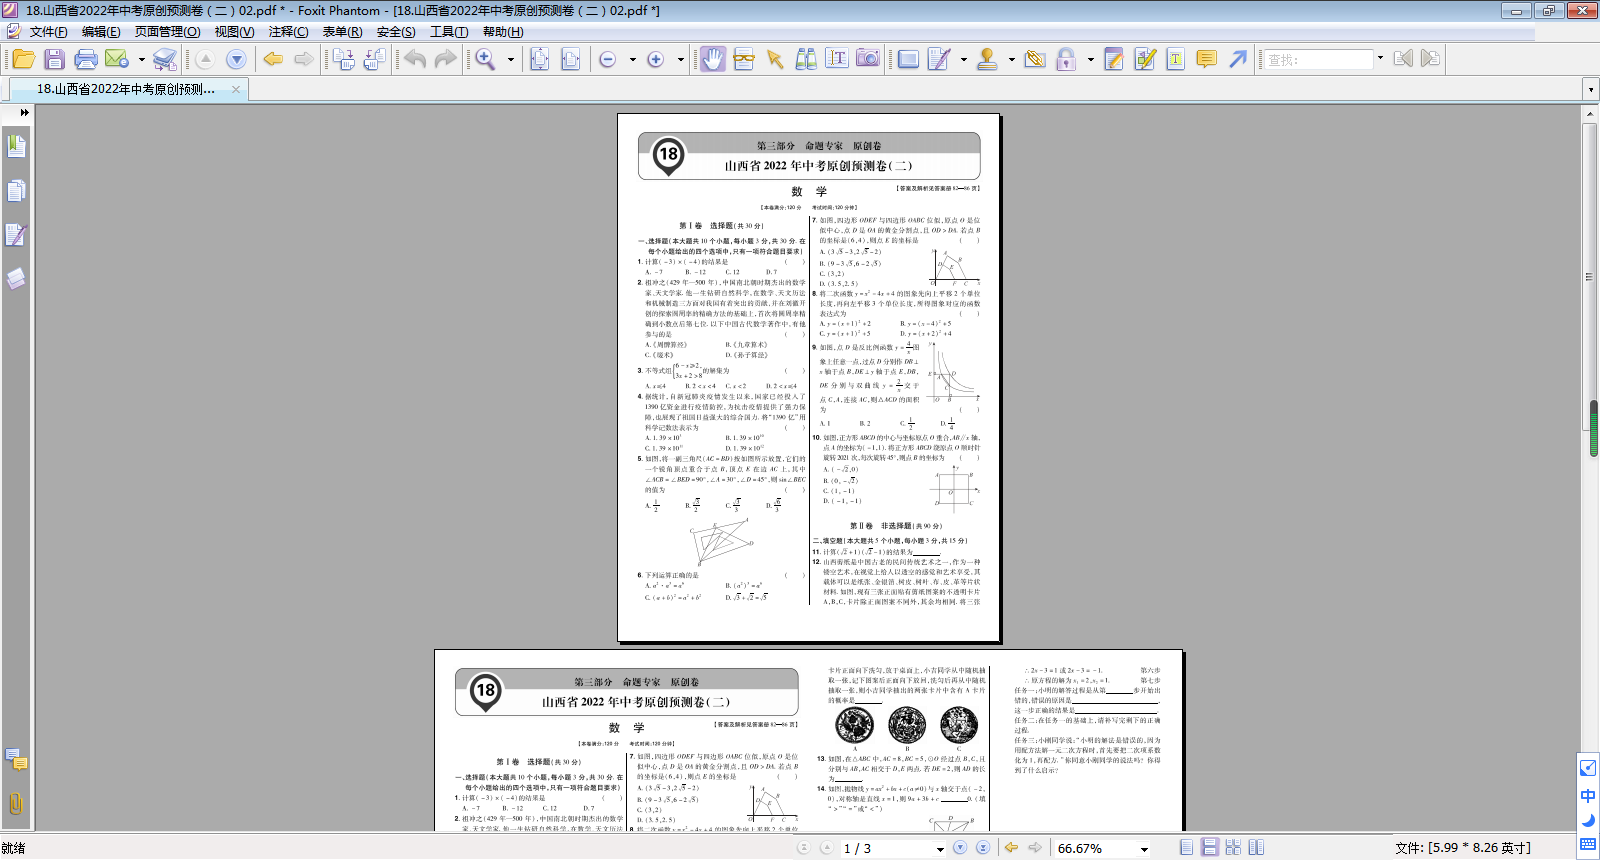Open the 安全(S) menu
Screen dimensions: 1600x860
coord(396,32)
